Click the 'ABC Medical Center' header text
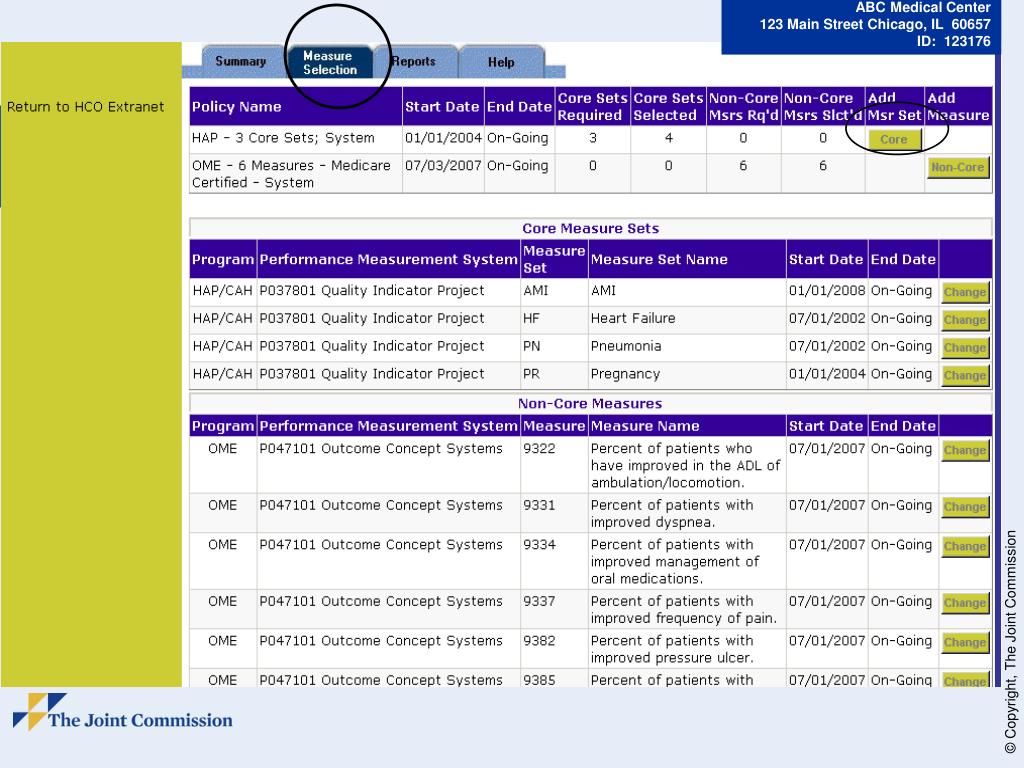1024x768 pixels. 923,8
